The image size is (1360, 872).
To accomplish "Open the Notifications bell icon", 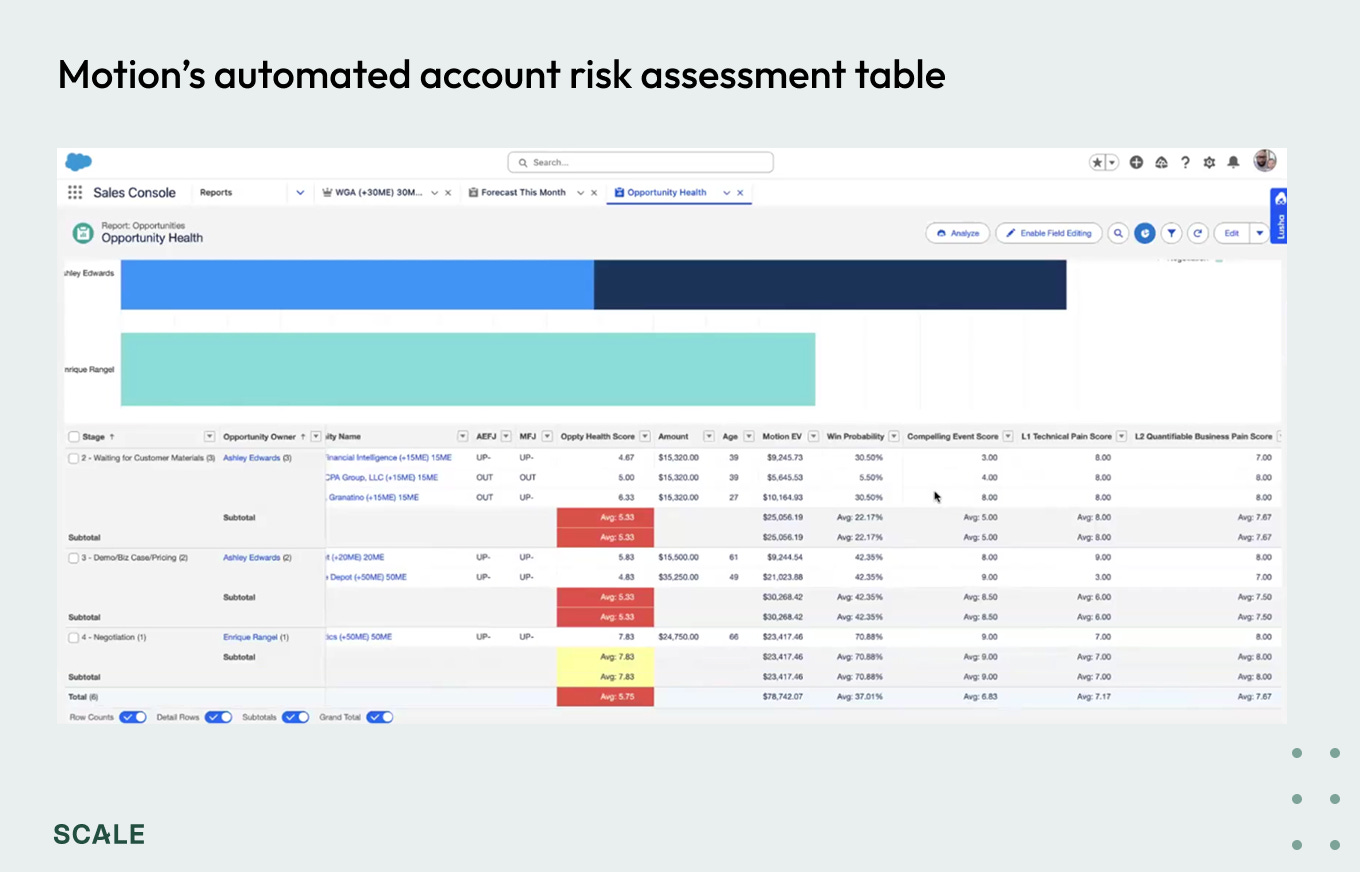I will (1233, 162).
